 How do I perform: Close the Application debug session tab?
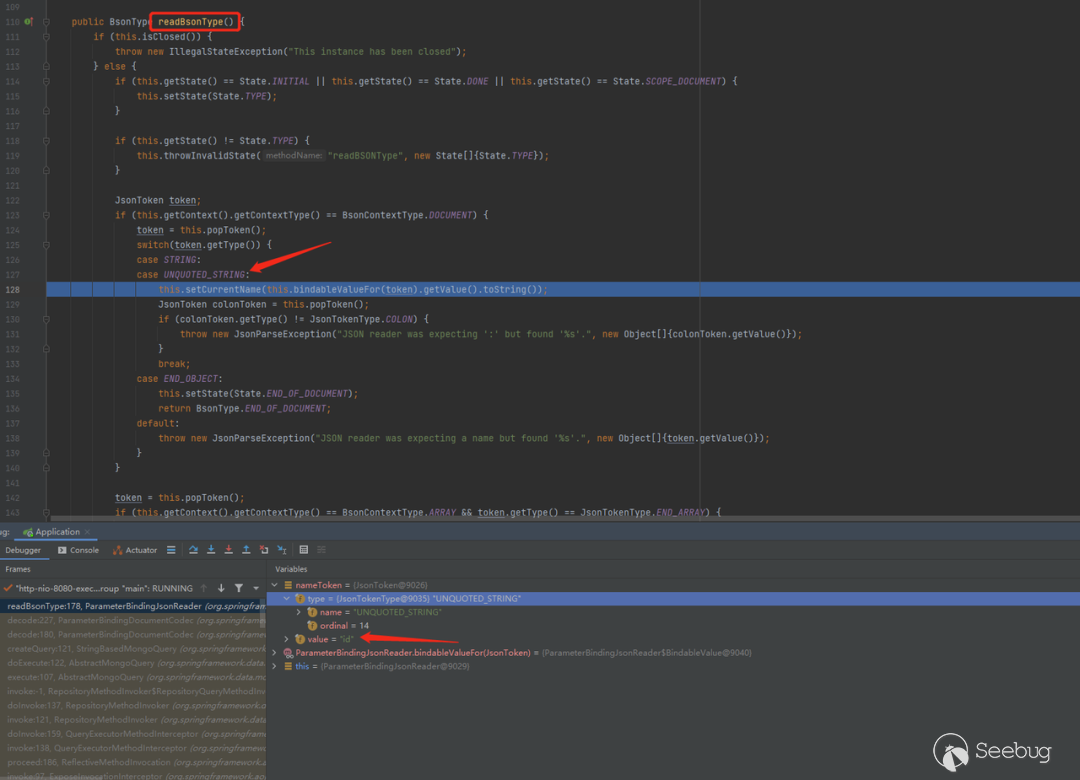click(x=87, y=532)
